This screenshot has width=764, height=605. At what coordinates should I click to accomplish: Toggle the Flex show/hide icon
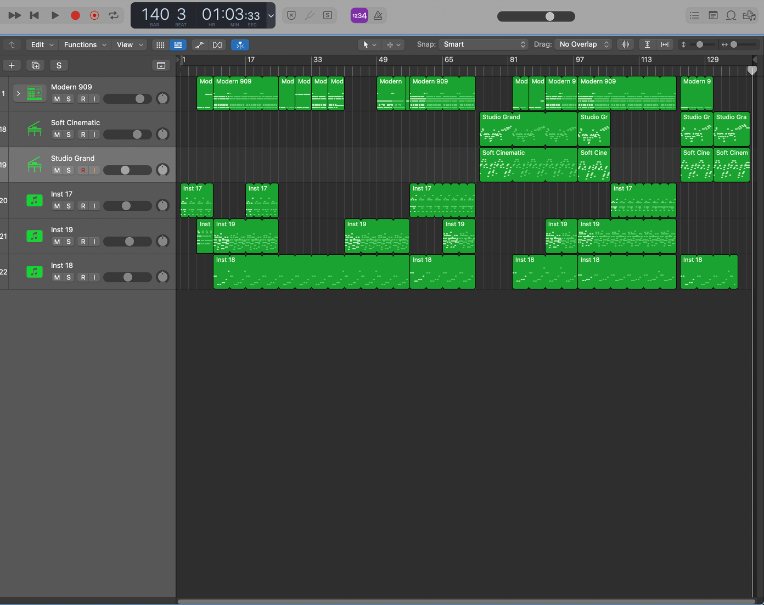pyautogui.click(x=217, y=45)
